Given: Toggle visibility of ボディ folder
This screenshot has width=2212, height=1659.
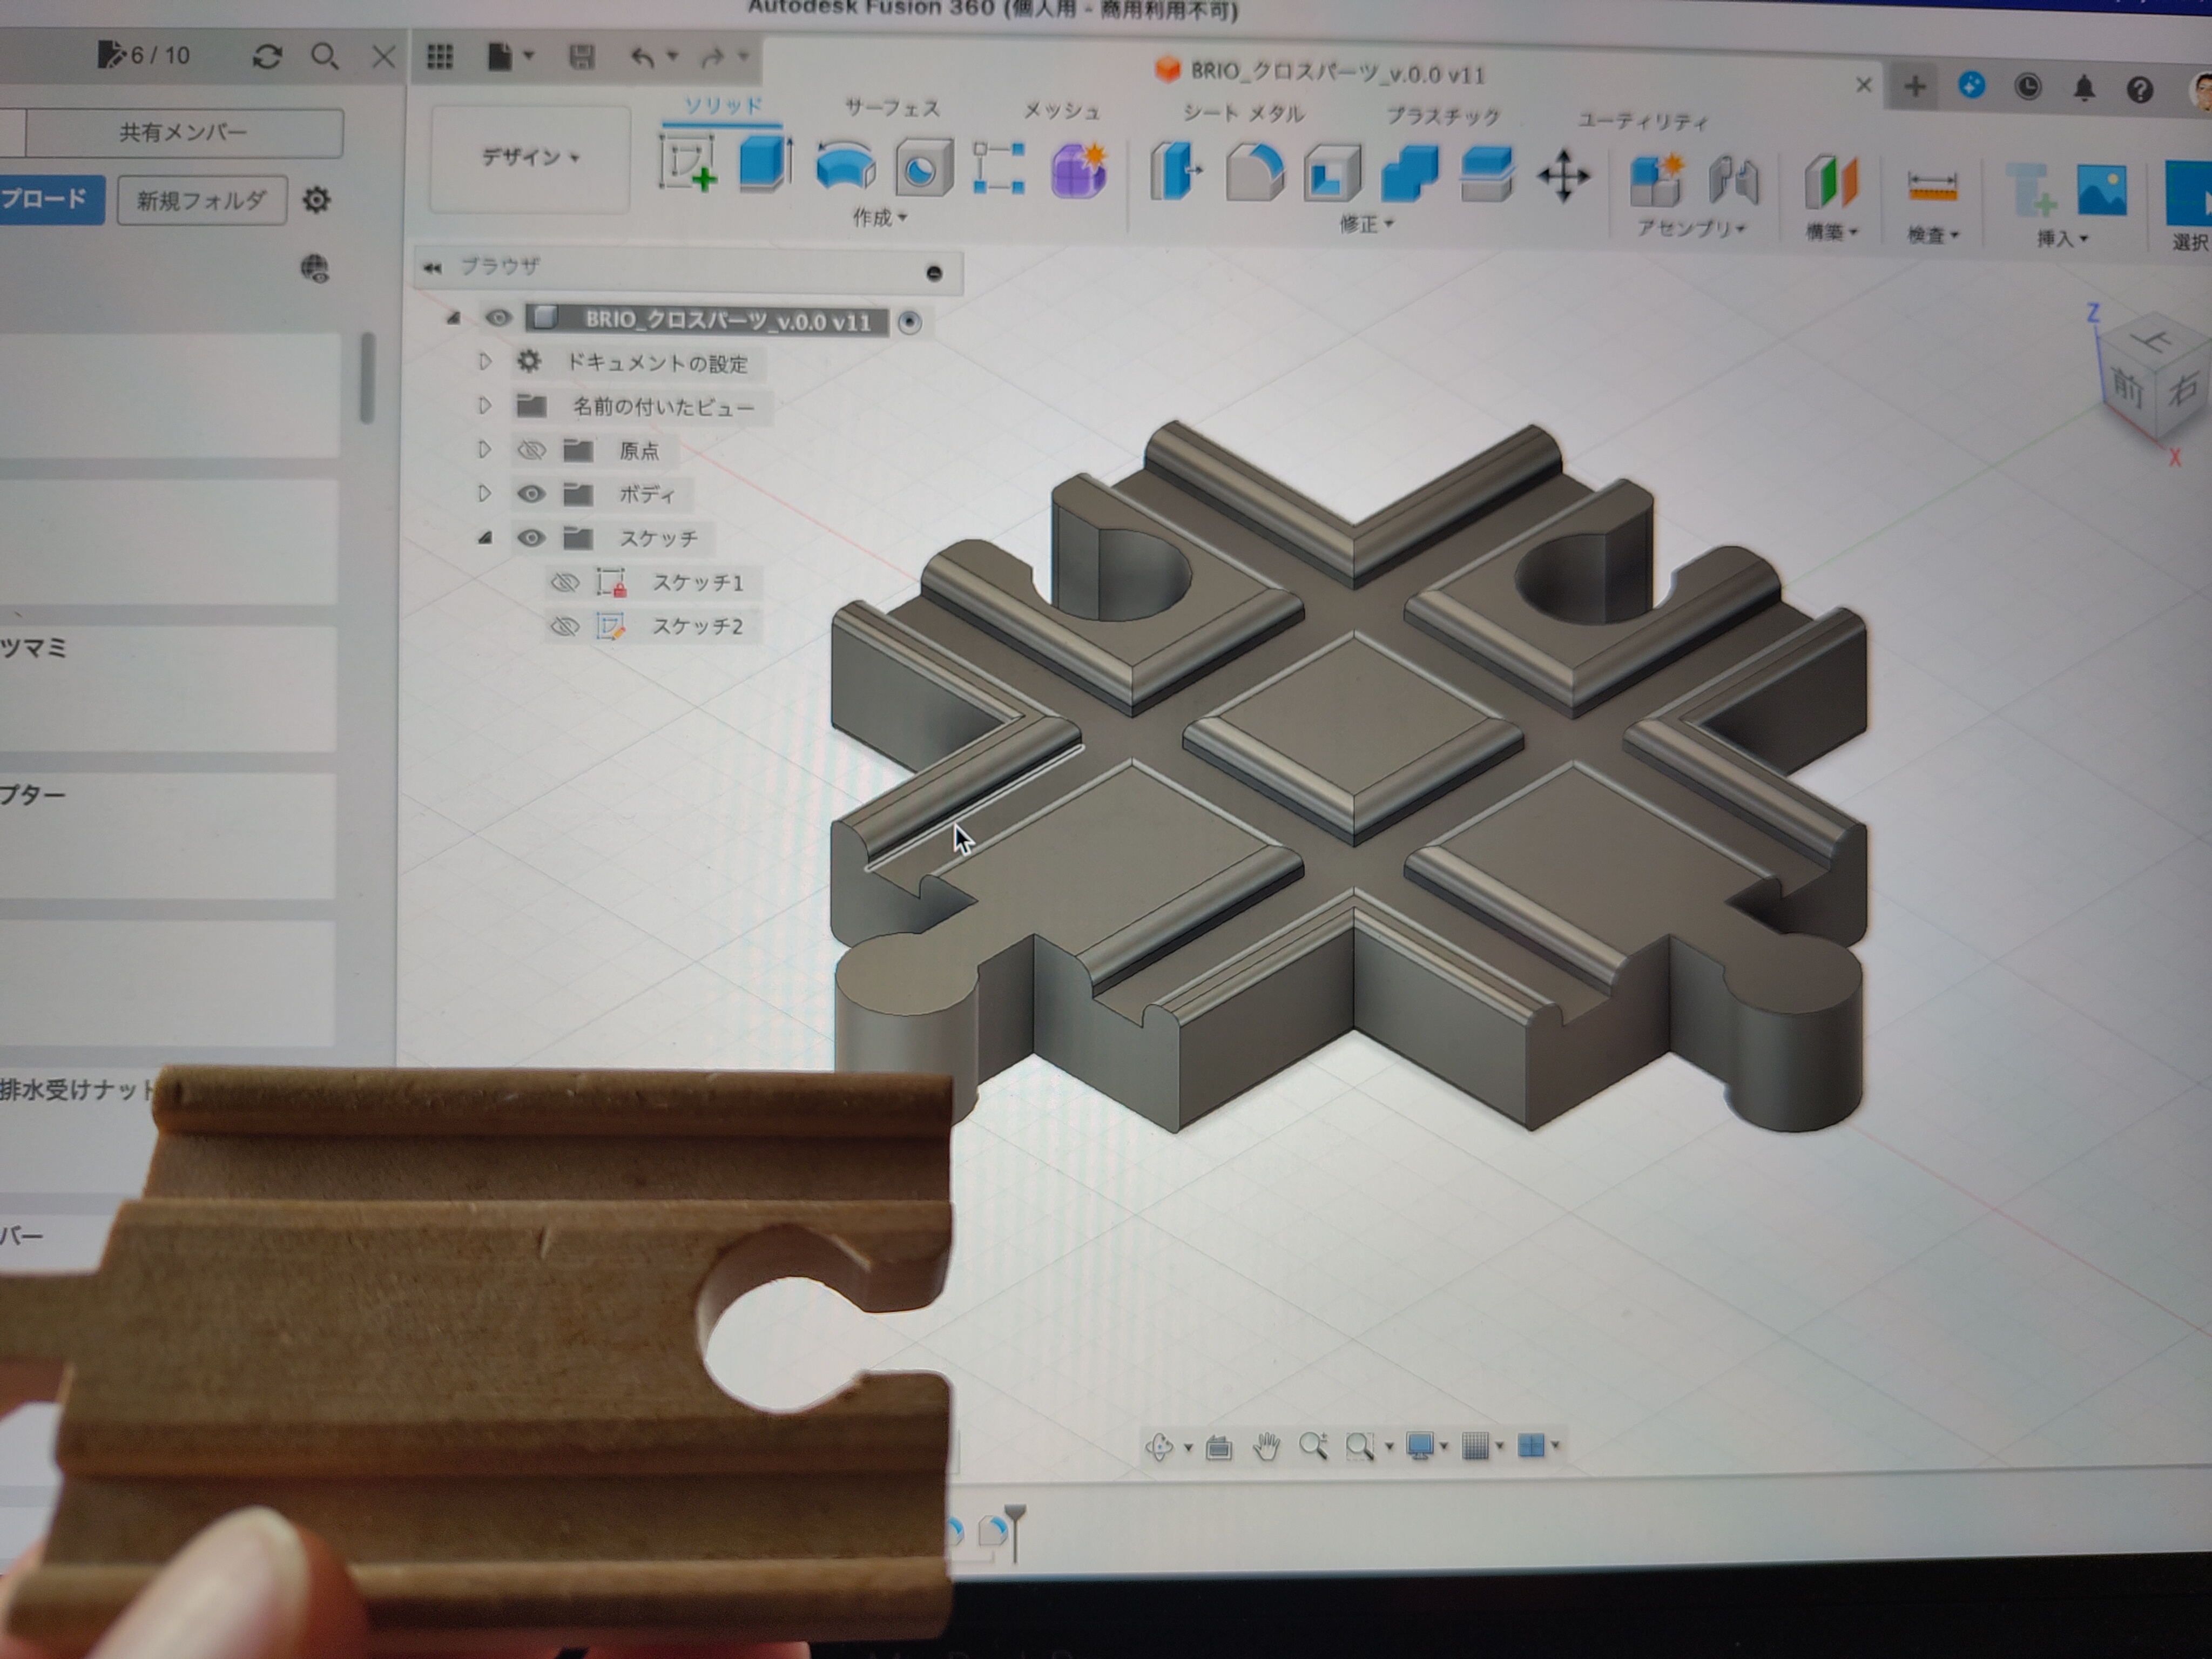Looking at the screenshot, I should pos(531,494).
